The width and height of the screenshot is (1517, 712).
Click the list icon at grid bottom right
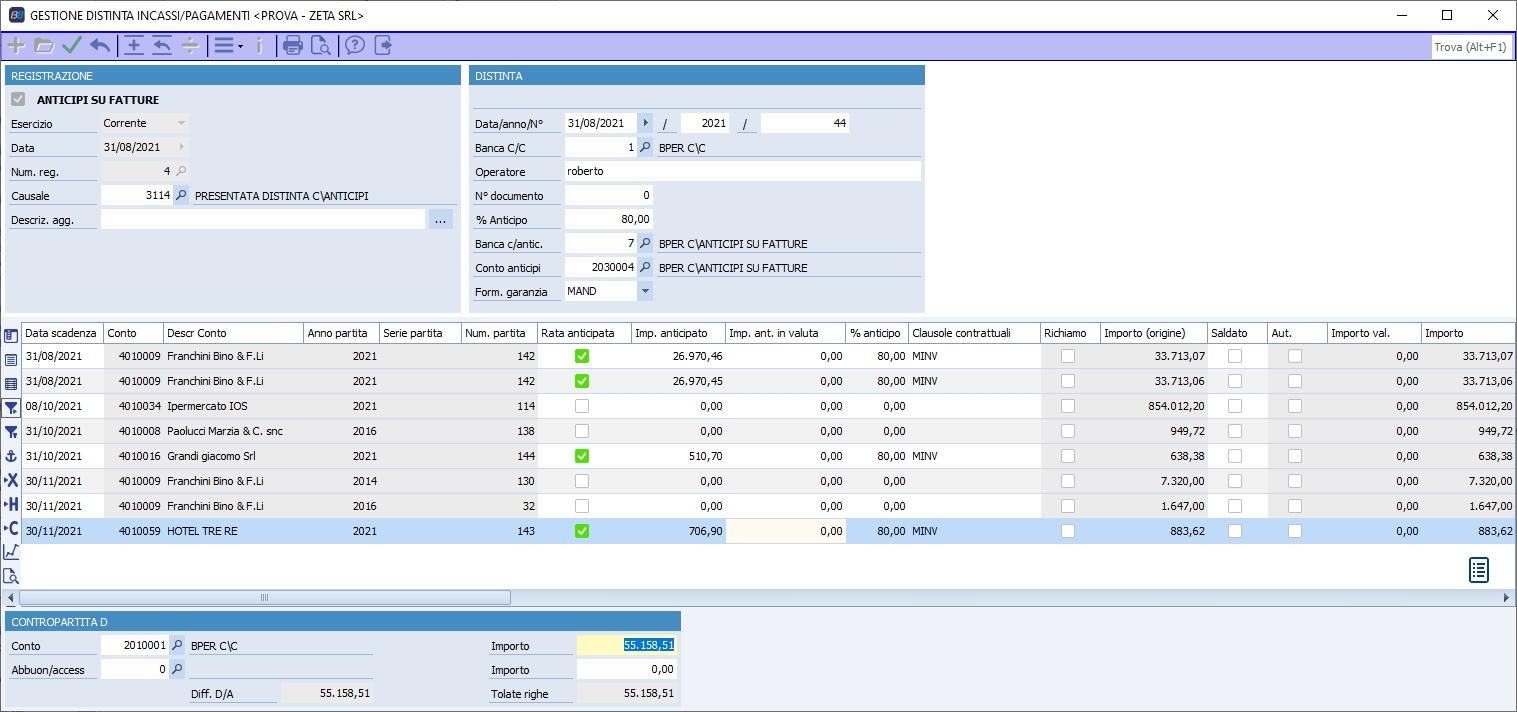point(1479,570)
